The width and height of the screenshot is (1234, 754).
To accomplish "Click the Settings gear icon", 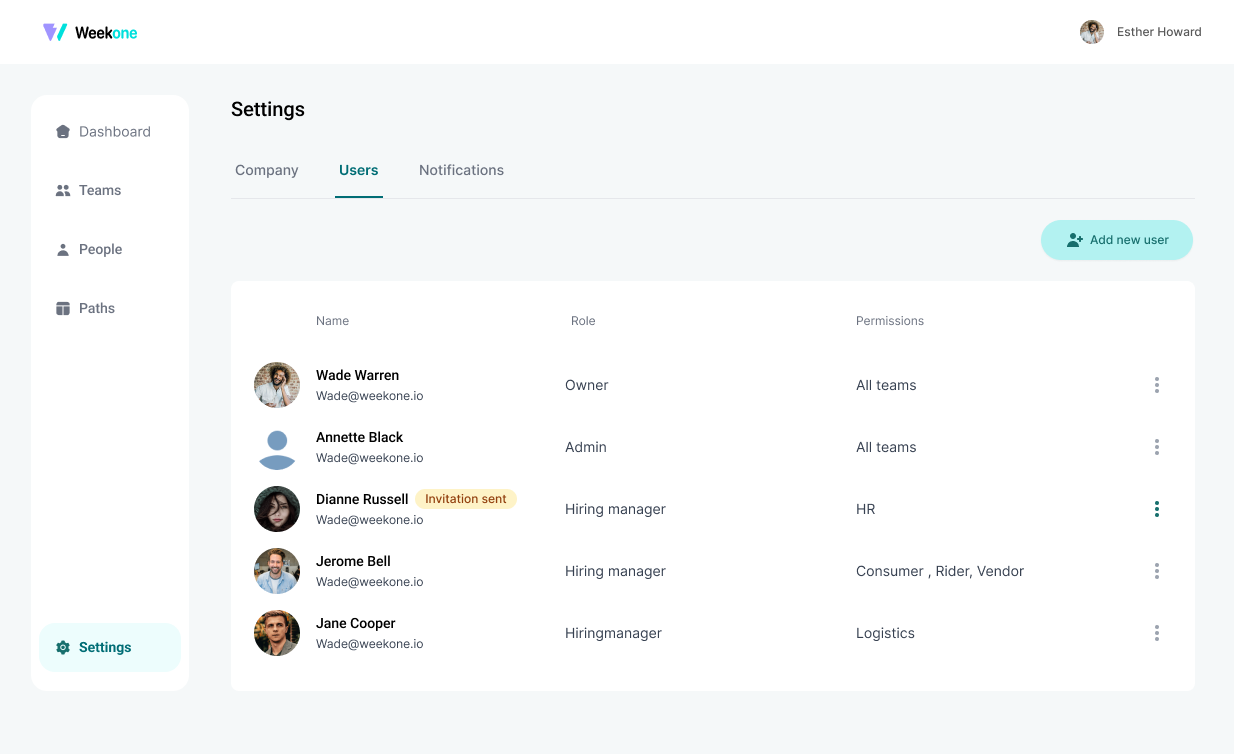I will [x=63, y=648].
